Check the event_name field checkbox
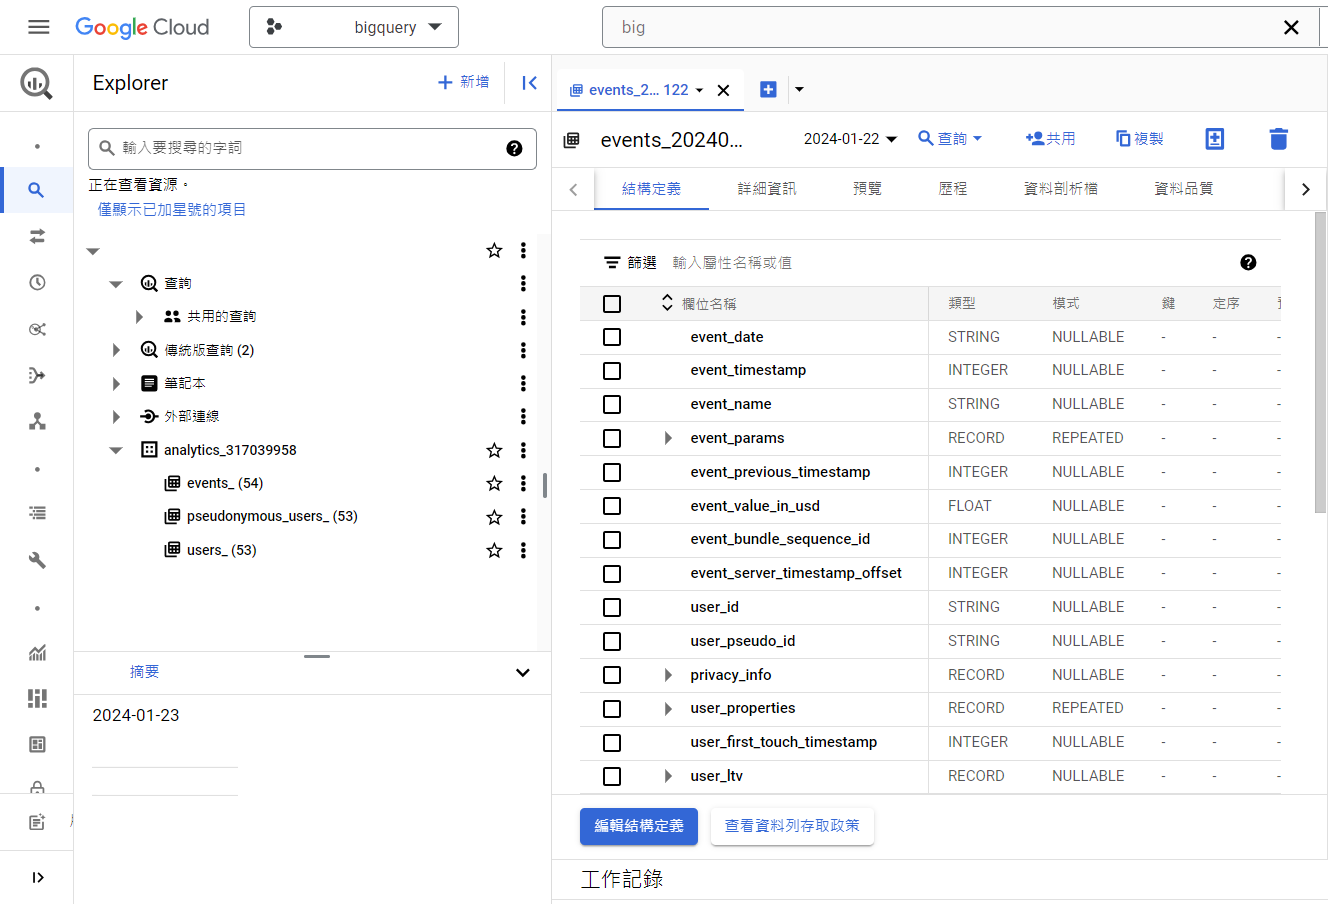Viewport: 1328px width, 904px height. 612,404
